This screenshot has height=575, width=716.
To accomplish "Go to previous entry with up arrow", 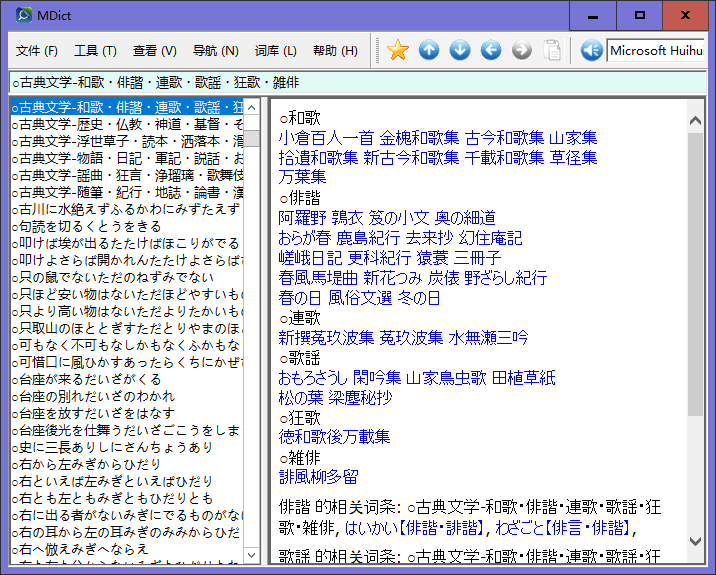I will tap(429, 50).
